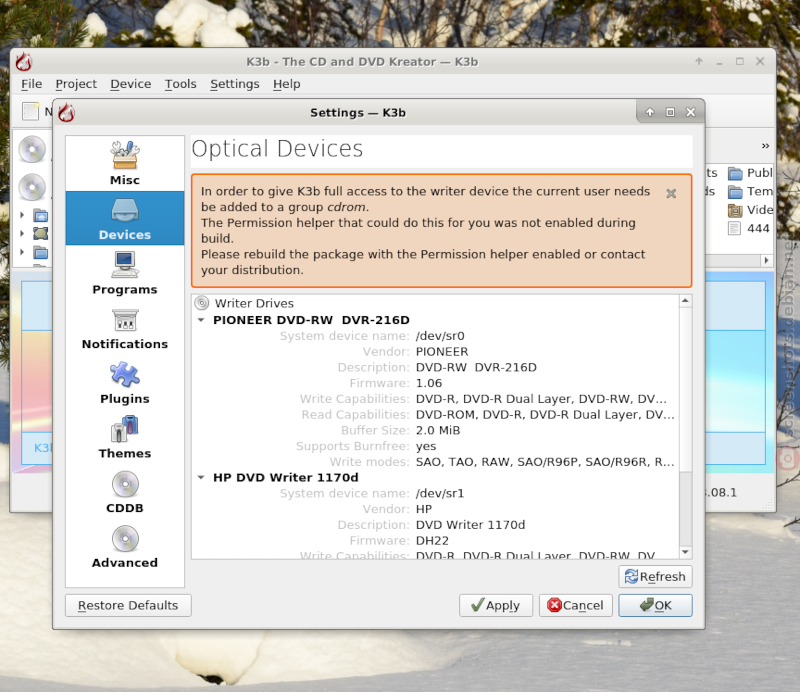Show the Advanced settings page
800x692 pixels.
coord(125,546)
